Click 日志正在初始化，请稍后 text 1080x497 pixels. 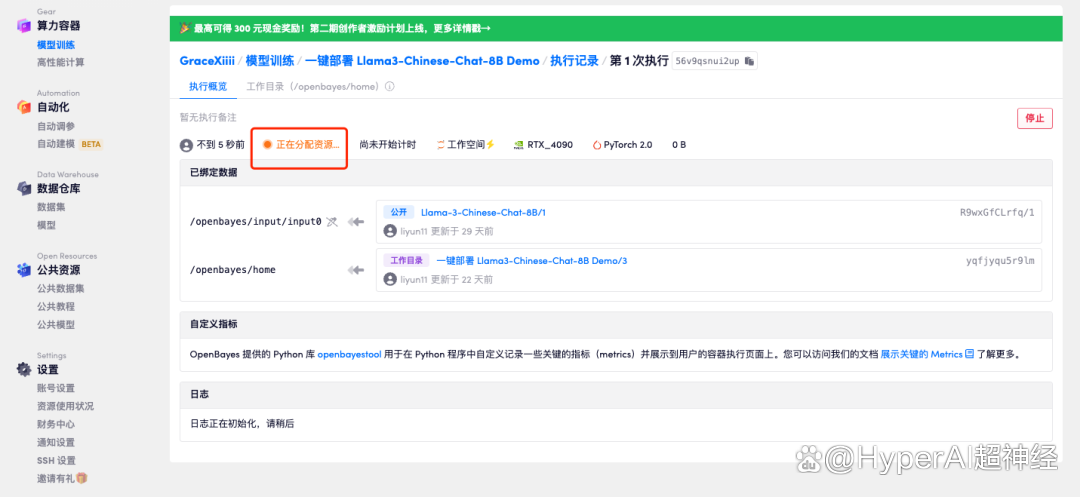[x=242, y=424]
